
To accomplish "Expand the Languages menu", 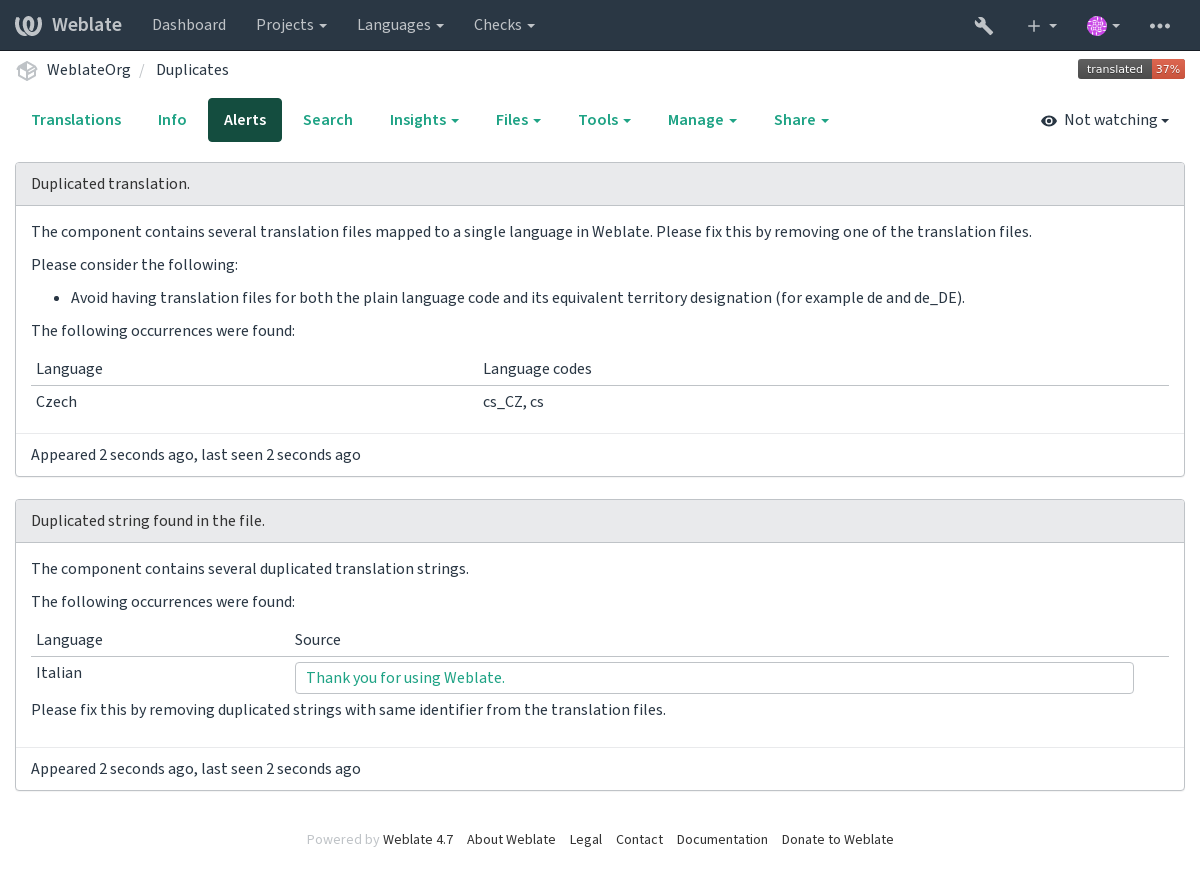I will pyautogui.click(x=400, y=25).
